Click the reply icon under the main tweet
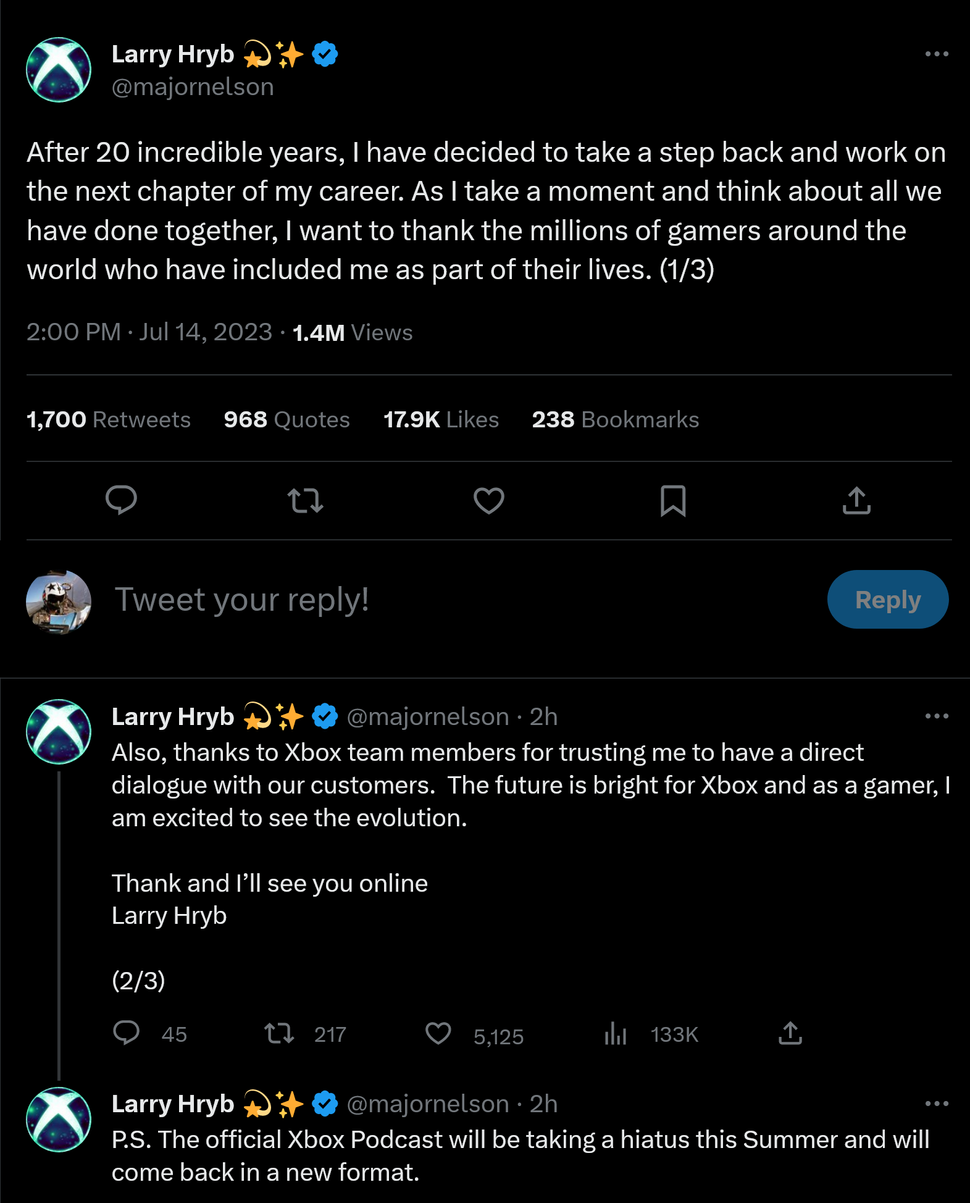The image size is (970, 1203). [121, 500]
